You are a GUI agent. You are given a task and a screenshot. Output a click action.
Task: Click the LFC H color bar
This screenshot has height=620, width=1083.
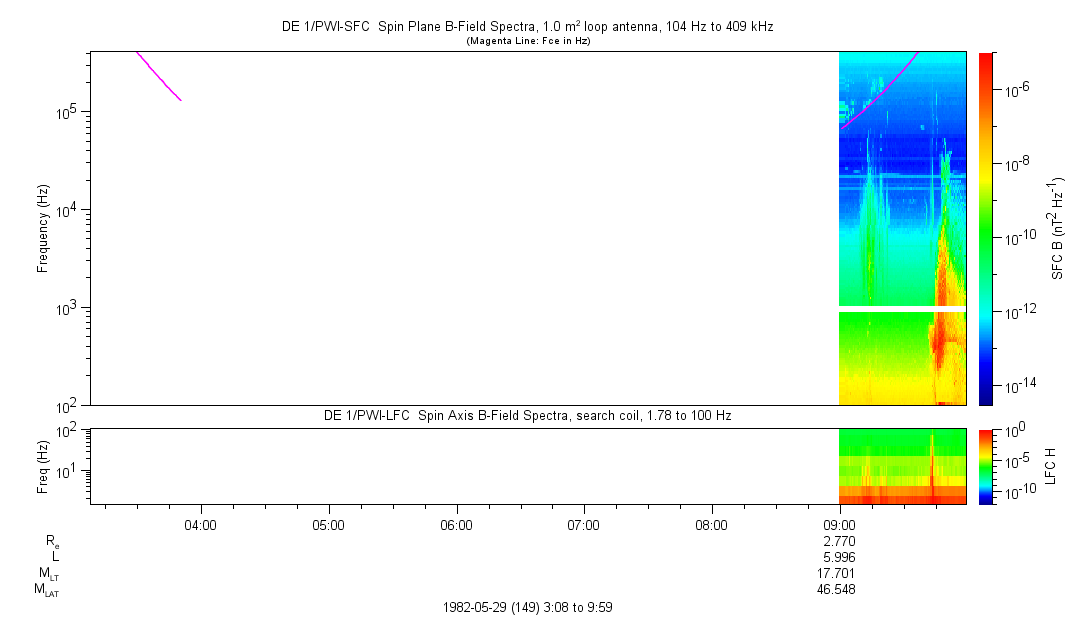[x=985, y=466]
